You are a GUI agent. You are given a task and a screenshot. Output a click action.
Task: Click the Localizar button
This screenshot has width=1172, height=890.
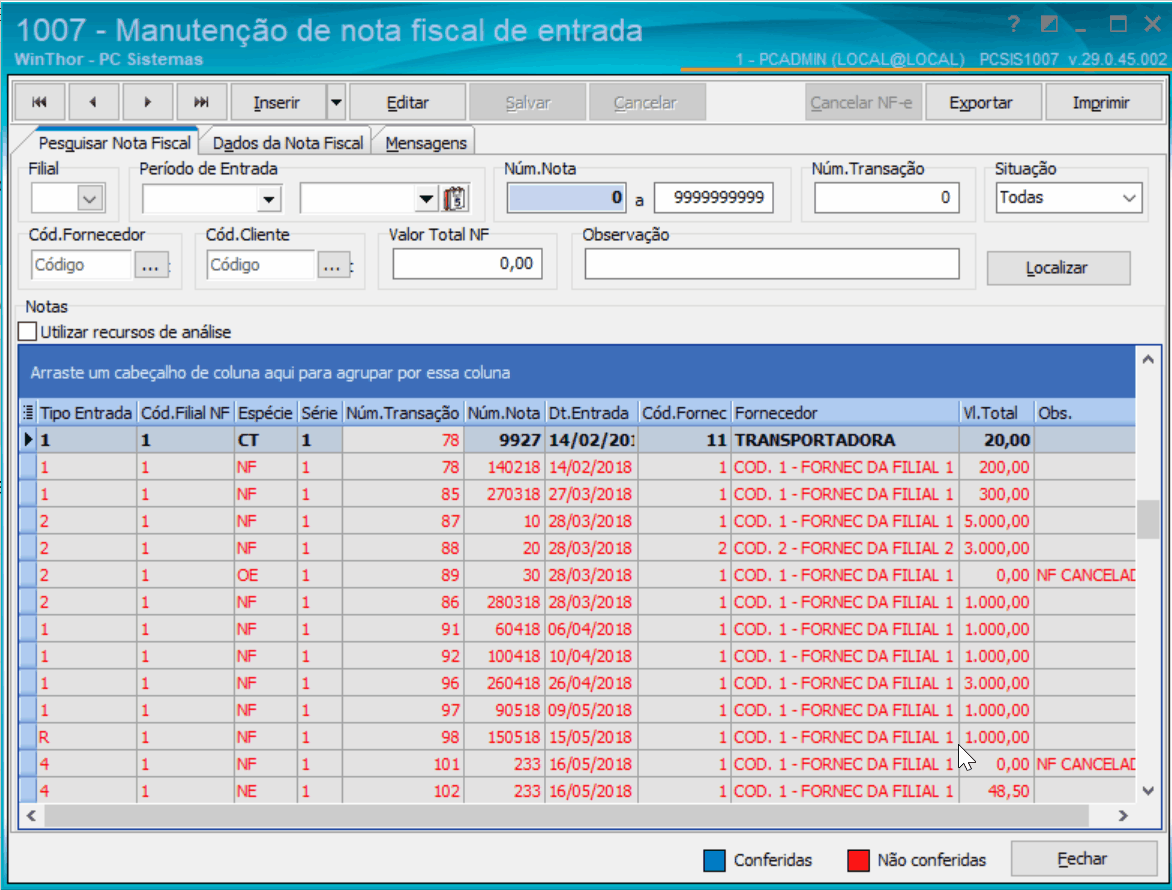click(x=1057, y=268)
